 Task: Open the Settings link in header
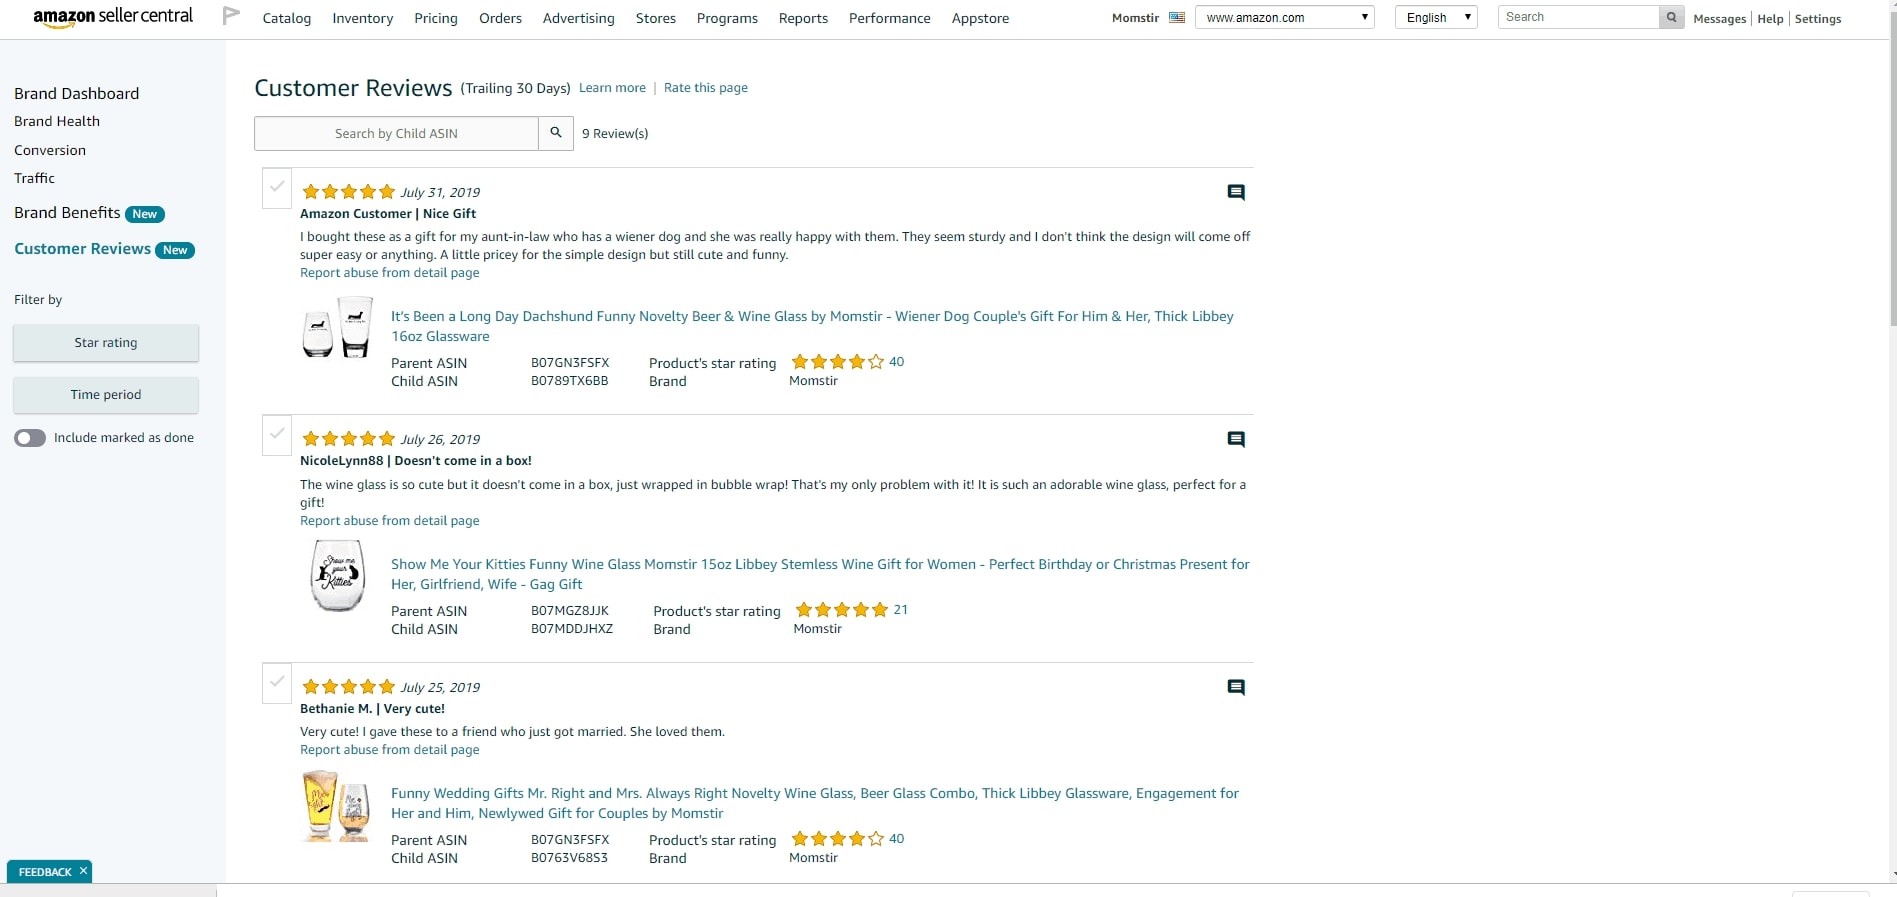tap(1818, 19)
